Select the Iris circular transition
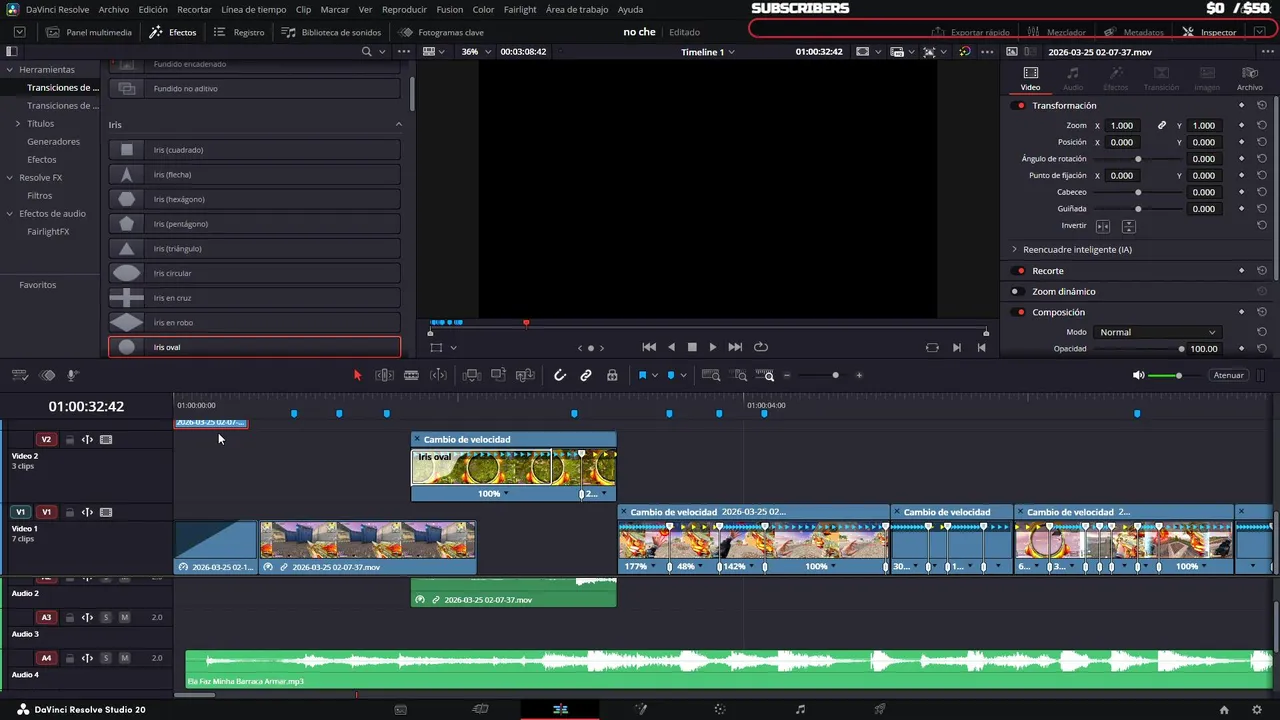Viewport: 1280px width, 720px height. (254, 273)
